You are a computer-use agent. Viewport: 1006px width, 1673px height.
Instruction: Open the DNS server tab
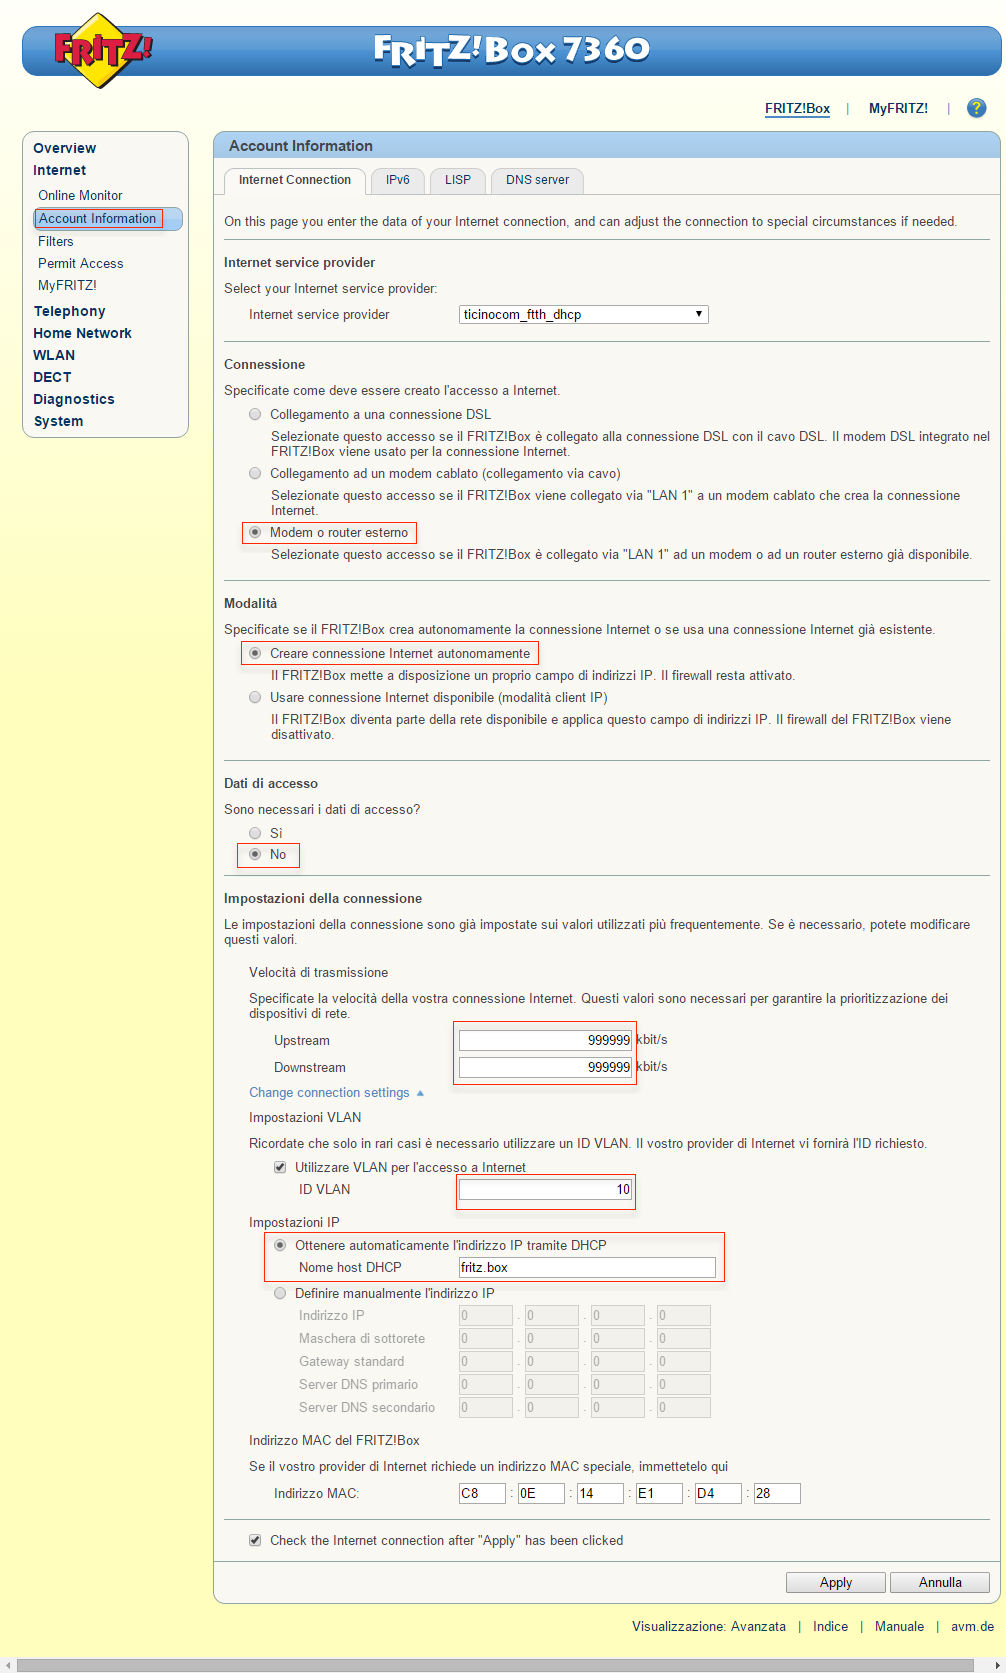click(537, 180)
